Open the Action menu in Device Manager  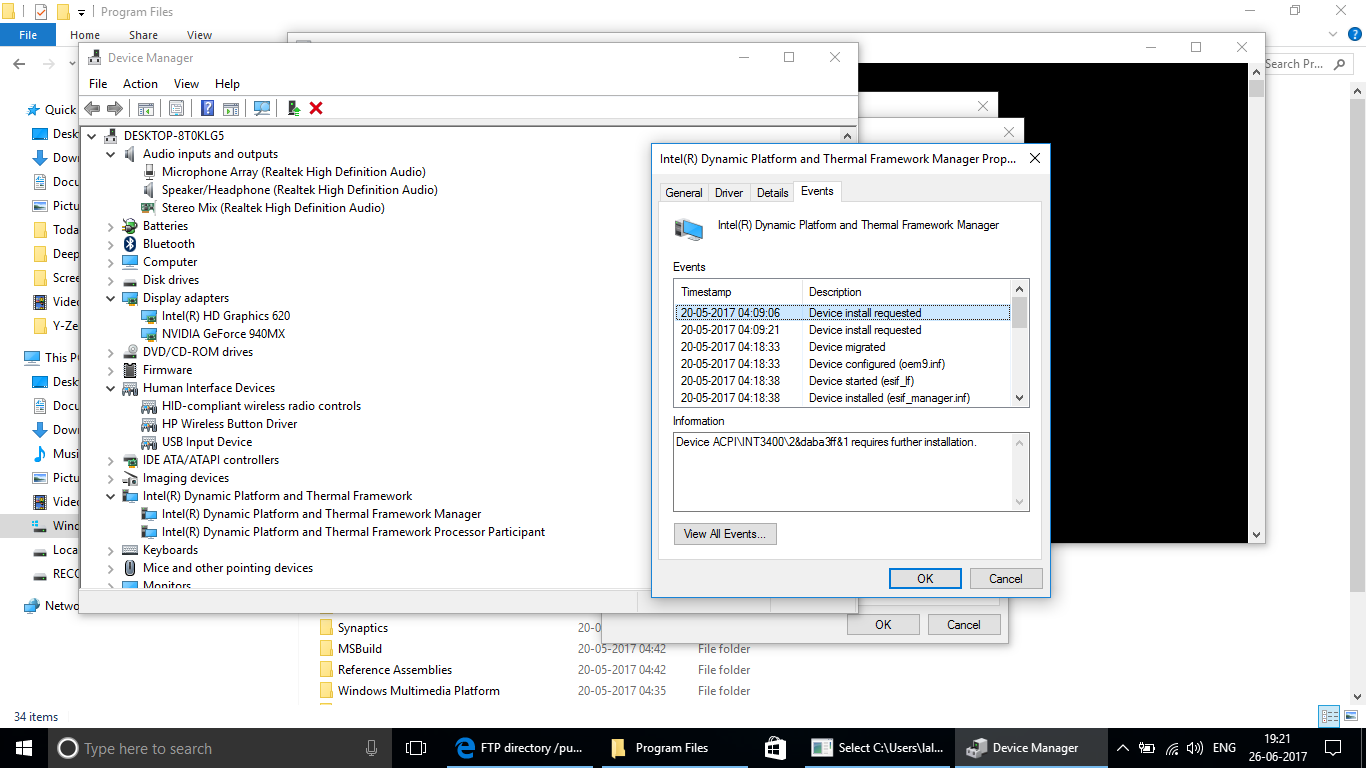(x=140, y=84)
